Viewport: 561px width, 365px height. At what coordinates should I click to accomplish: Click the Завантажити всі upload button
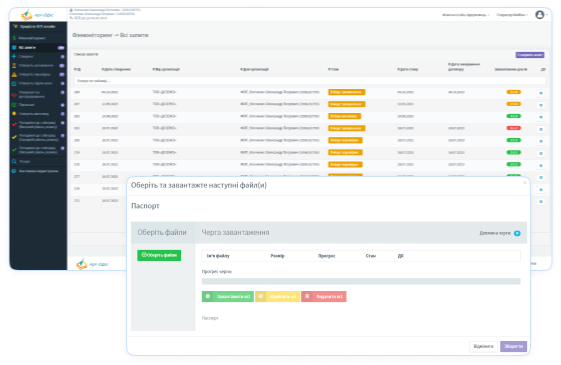click(228, 297)
